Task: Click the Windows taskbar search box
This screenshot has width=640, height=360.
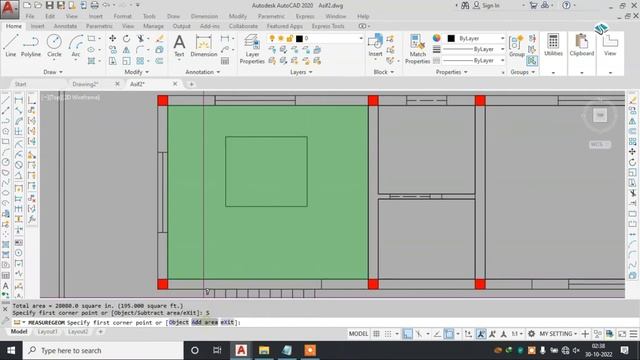Action: [x=103, y=351]
